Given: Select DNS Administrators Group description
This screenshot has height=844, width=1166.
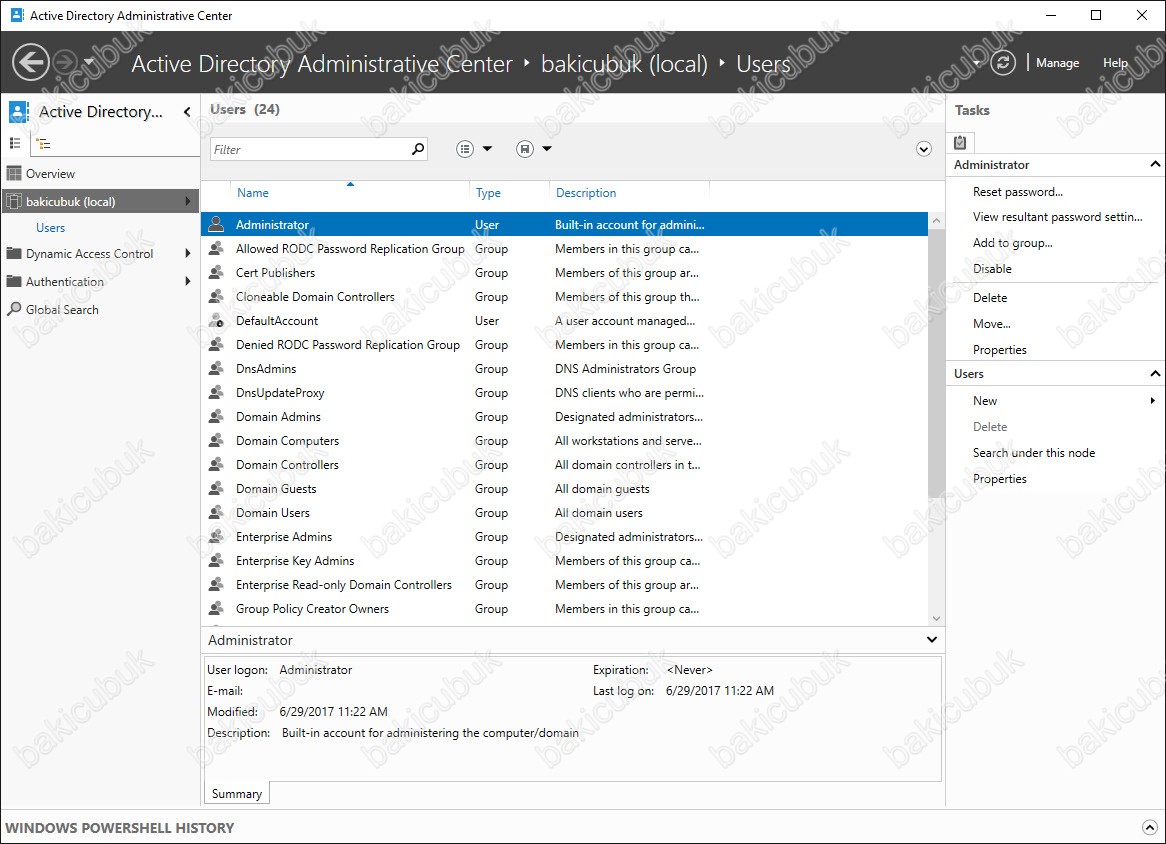Looking at the screenshot, I should click(x=625, y=369).
